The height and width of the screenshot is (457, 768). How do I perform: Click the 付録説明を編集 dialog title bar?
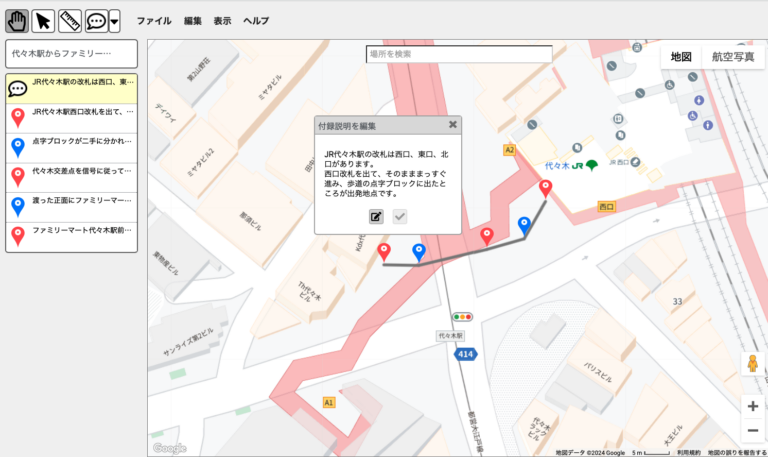click(388, 126)
